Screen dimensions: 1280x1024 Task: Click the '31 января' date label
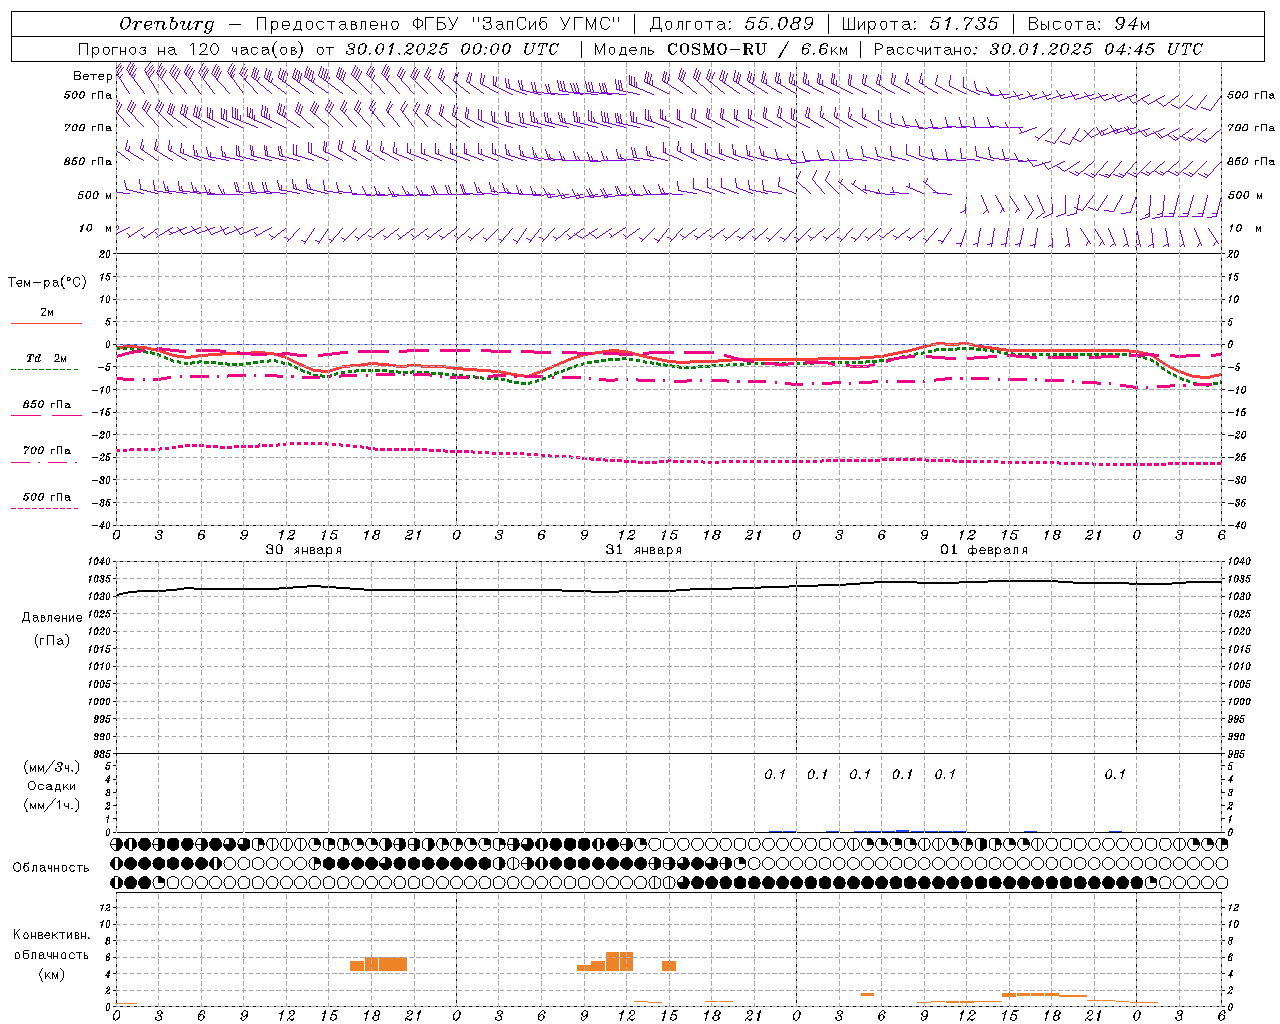click(x=643, y=550)
